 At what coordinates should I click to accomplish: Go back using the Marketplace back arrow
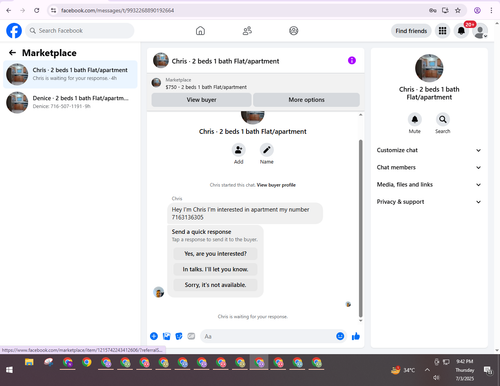pos(12,53)
